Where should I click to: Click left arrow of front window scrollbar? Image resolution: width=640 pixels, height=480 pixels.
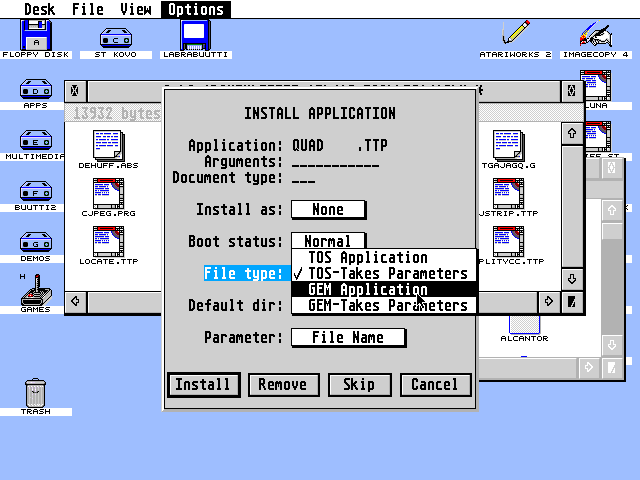pos(75,302)
